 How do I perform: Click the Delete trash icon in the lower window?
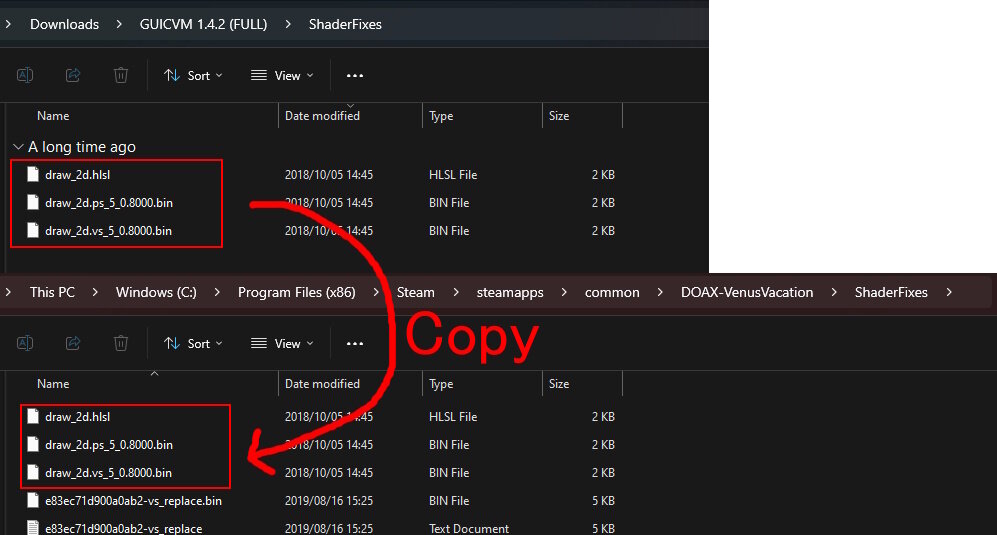121,343
